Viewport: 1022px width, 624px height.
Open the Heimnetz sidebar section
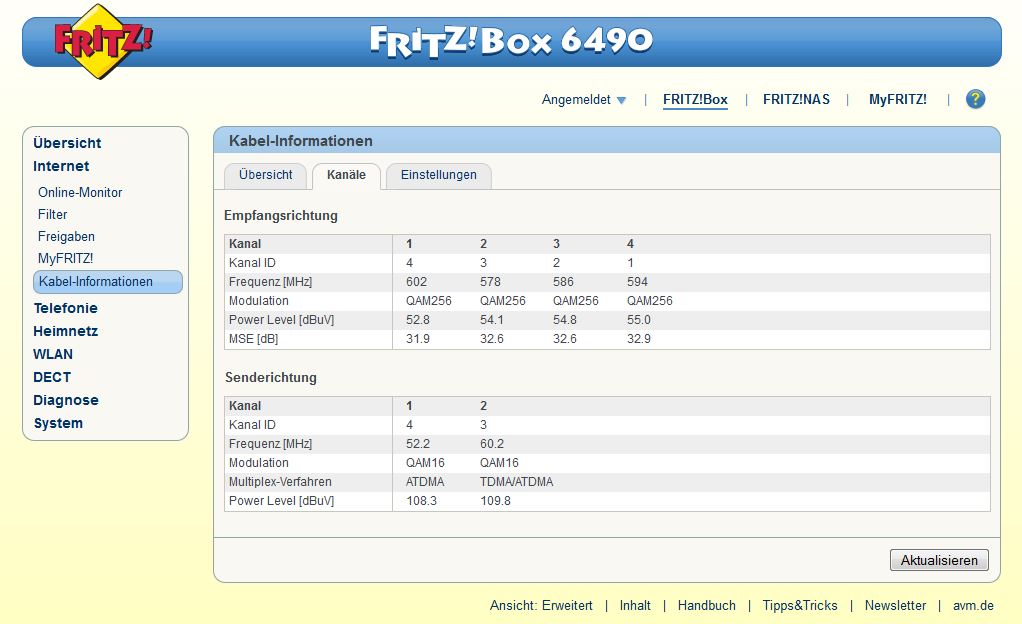click(x=66, y=331)
